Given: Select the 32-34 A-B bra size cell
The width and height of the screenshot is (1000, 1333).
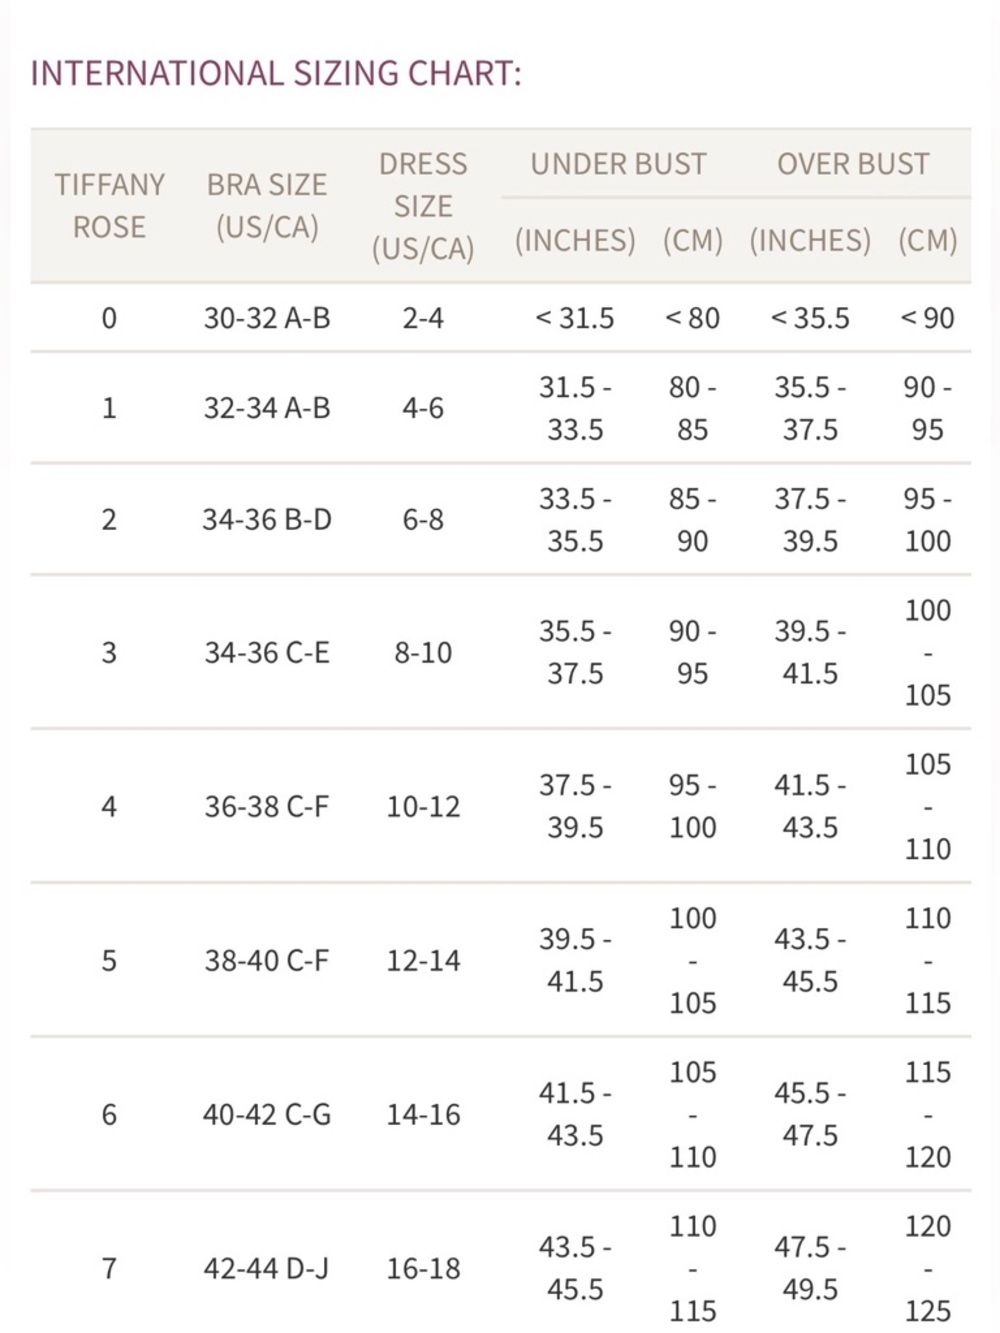Looking at the screenshot, I should point(267,408).
